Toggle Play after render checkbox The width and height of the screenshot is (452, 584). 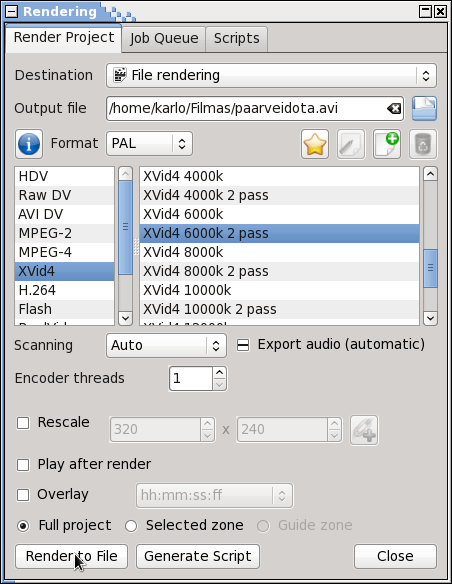[x=23, y=464]
